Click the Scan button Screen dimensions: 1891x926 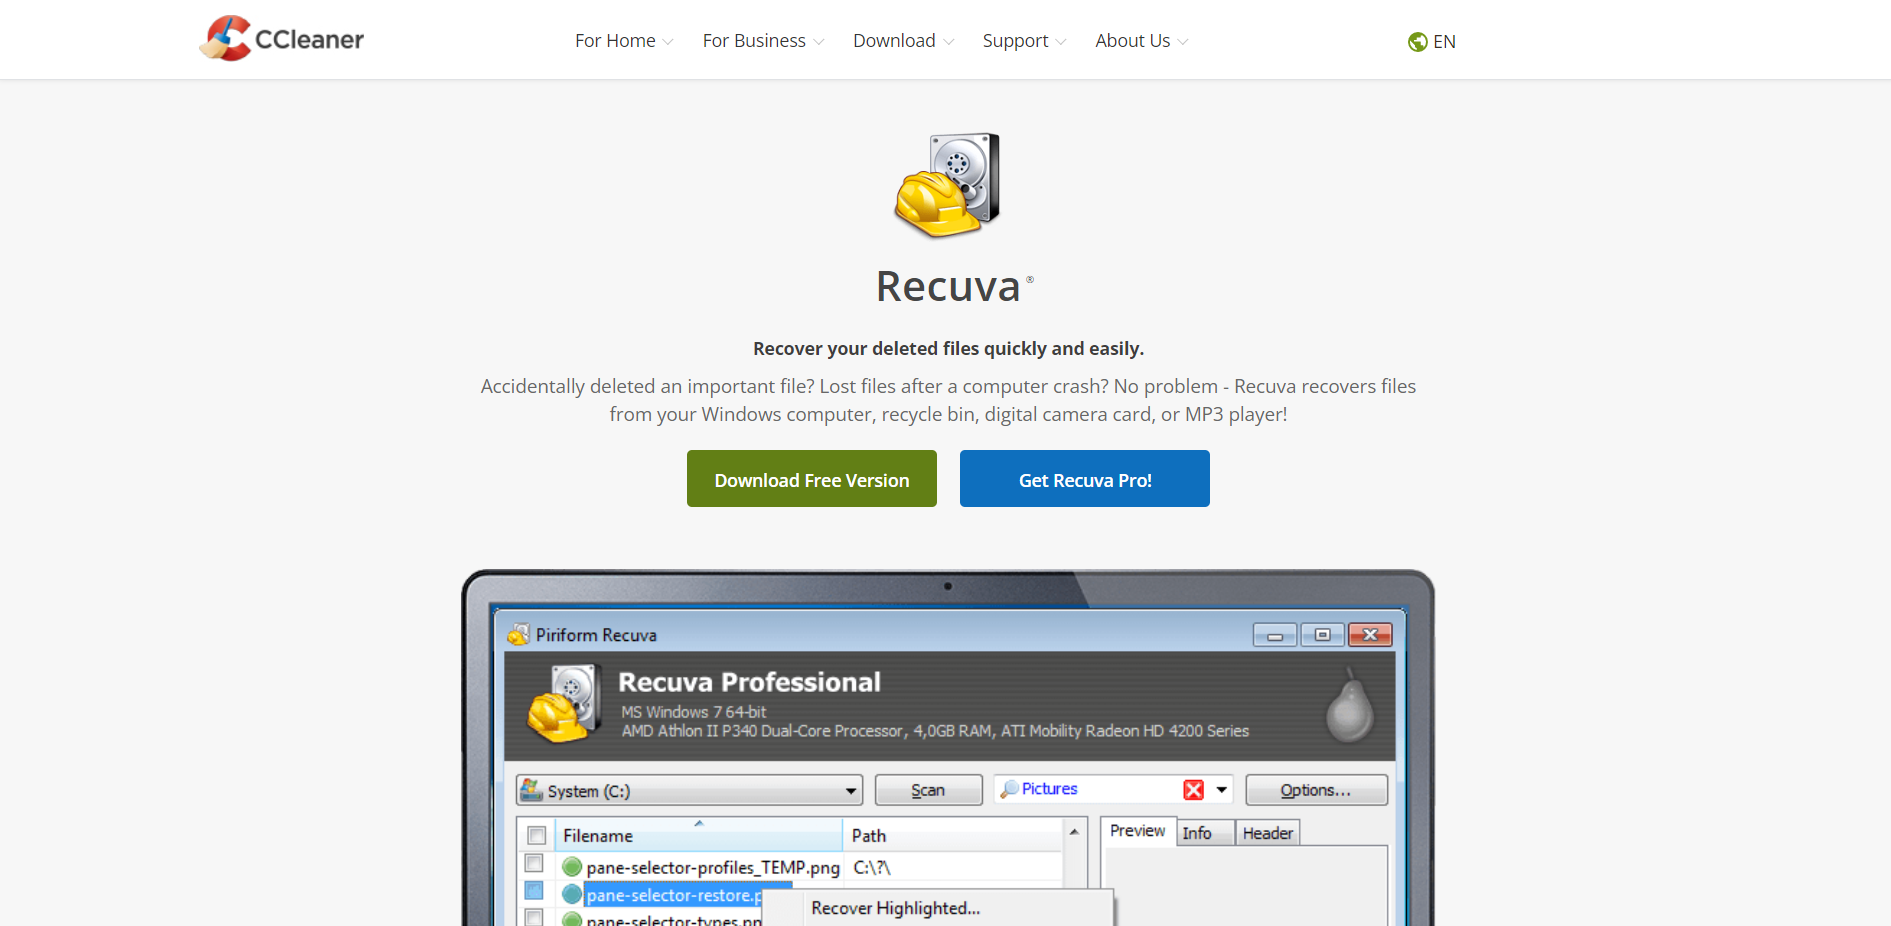tap(928, 790)
